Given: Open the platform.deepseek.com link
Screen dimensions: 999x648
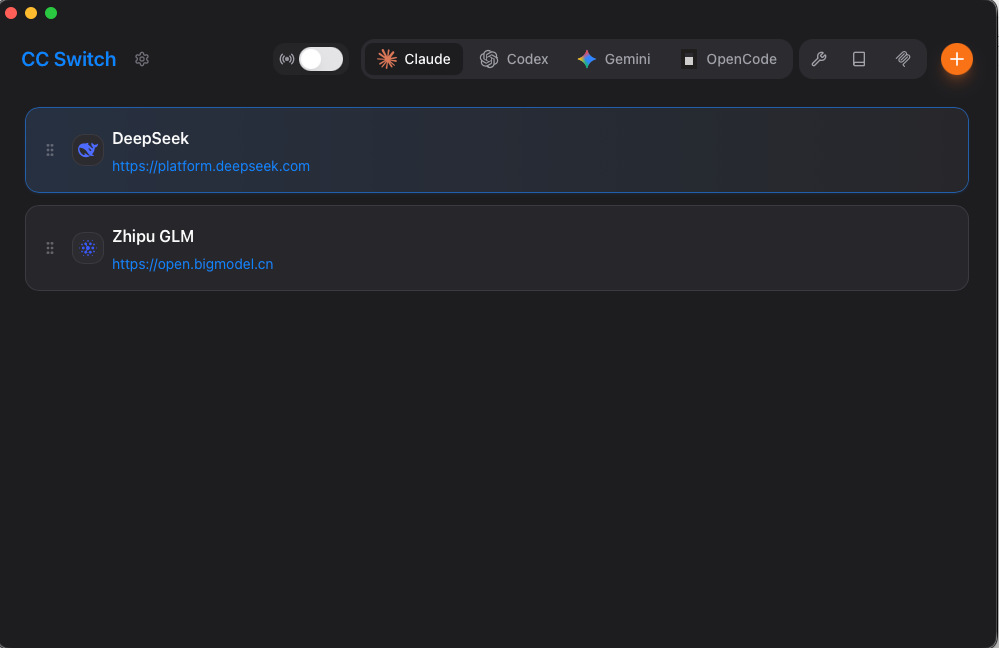Looking at the screenshot, I should tap(211, 166).
